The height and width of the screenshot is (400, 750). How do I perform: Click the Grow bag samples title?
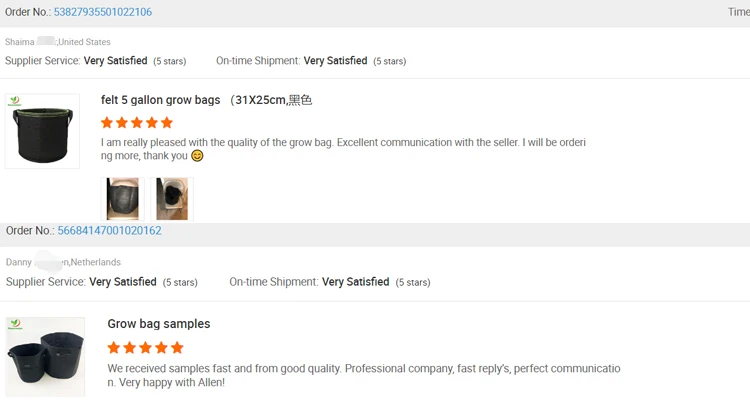[159, 324]
